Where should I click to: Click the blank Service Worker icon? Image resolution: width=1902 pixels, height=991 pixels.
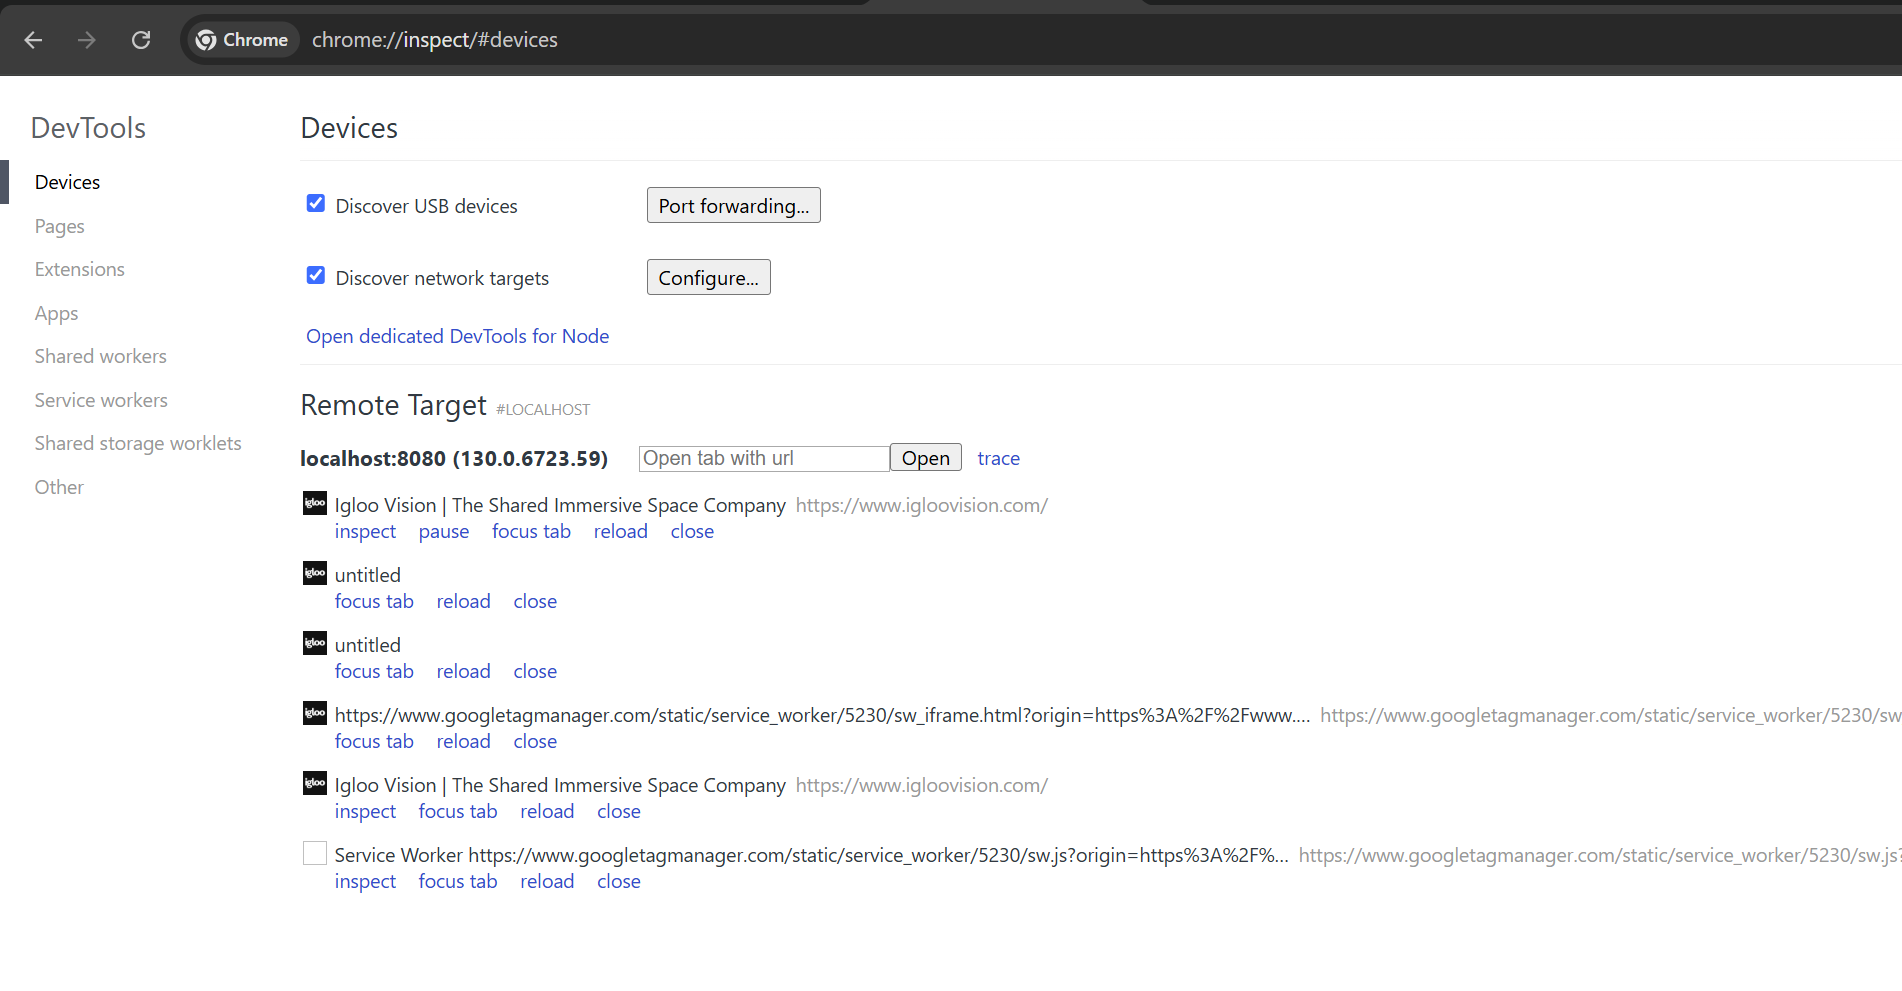click(x=315, y=853)
